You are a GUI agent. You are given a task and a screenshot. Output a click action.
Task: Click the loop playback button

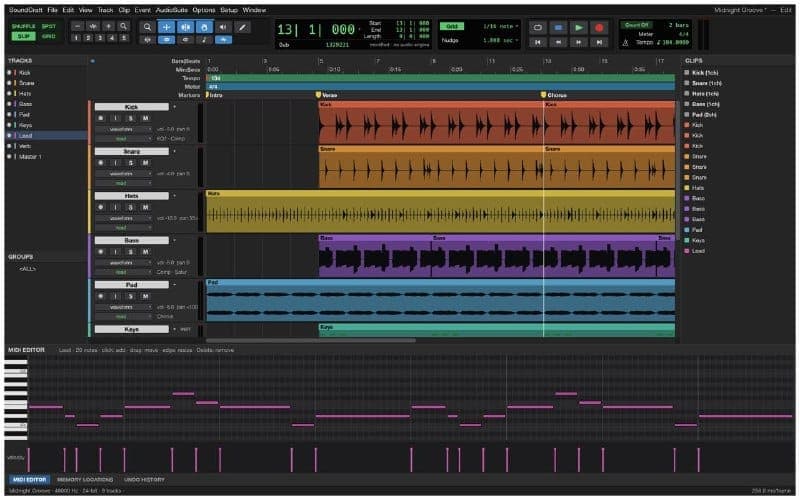click(538, 28)
